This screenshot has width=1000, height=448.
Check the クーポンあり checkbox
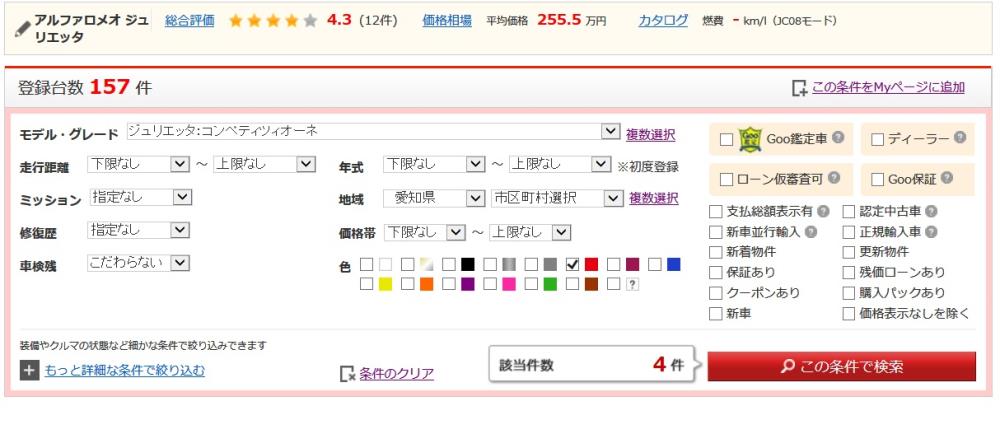716,293
